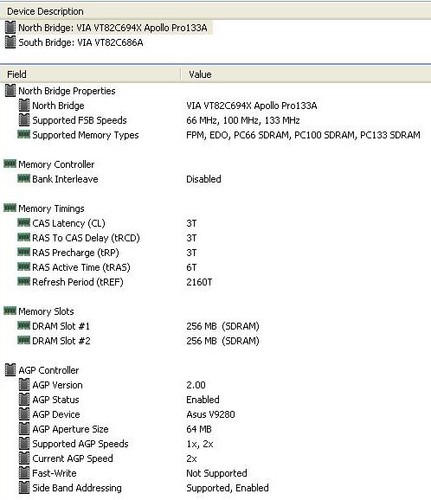Select the Disabled value for Bank Interleave
This screenshot has height=500, width=431.
tap(204, 179)
